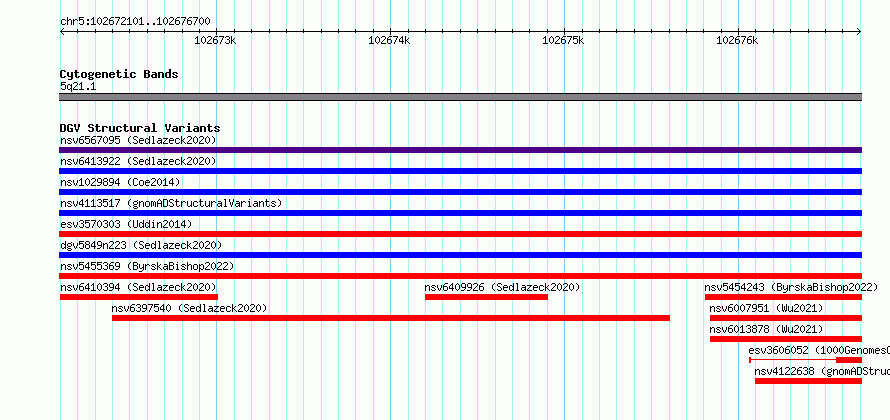Select the dark purple nsv6567095 variant bar
Screen dimensions: 890x420
tap(460, 150)
